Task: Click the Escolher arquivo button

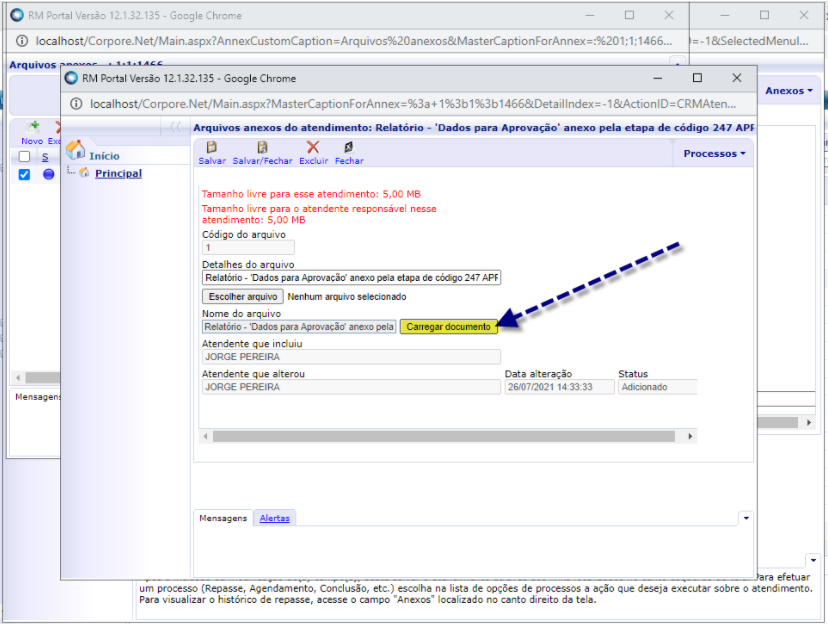Action: coord(242,297)
